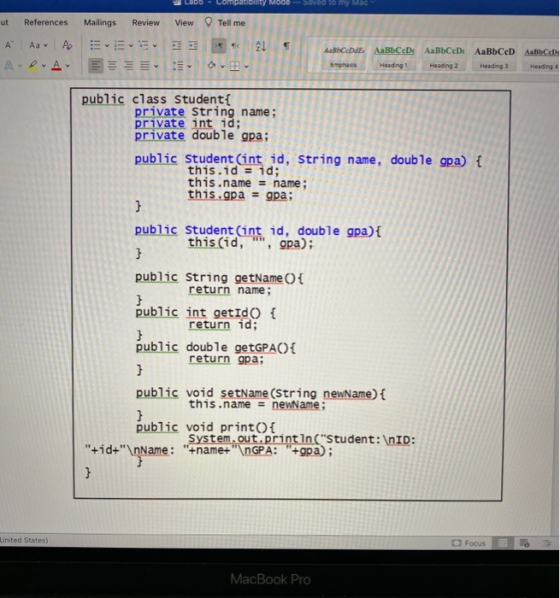This screenshot has width=560, height=598.
Task: Select center text alignment
Action: [112, 66]
